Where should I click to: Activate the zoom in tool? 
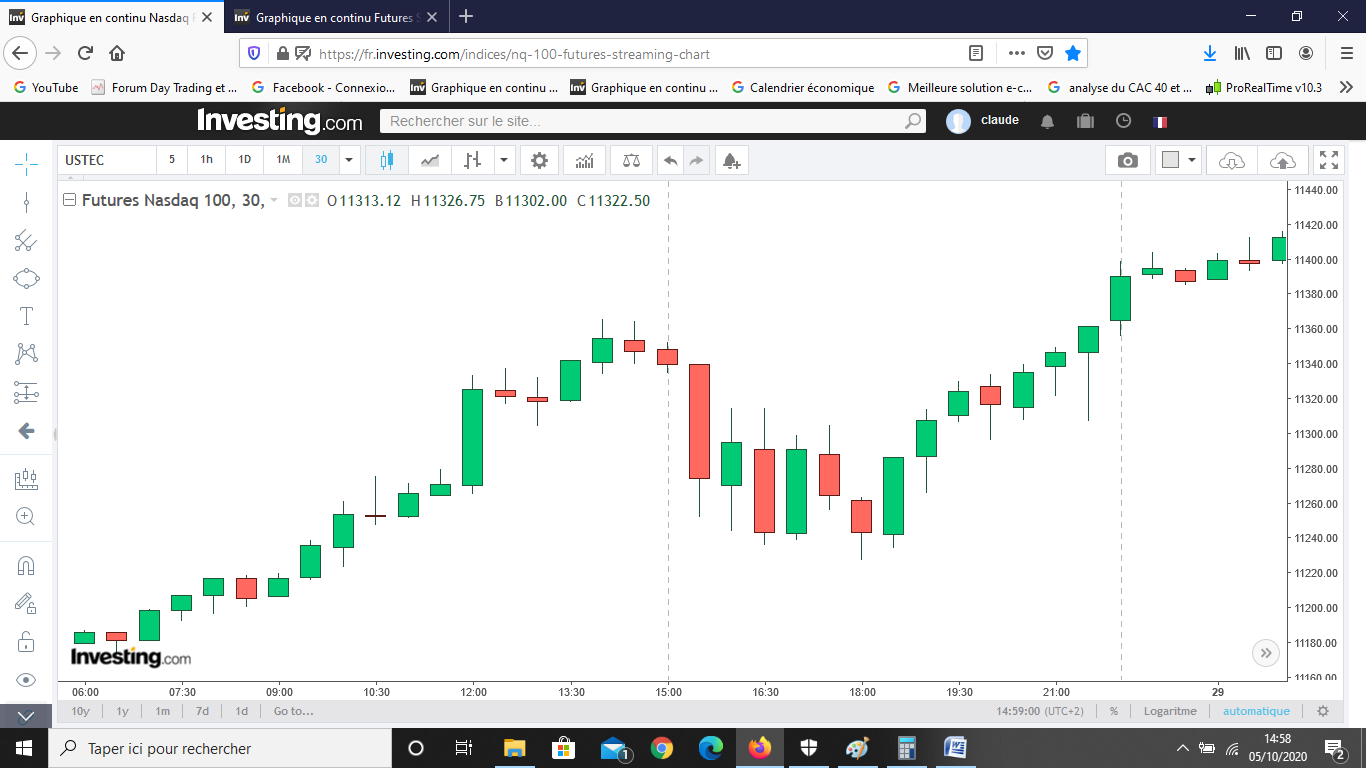[26, 517]
